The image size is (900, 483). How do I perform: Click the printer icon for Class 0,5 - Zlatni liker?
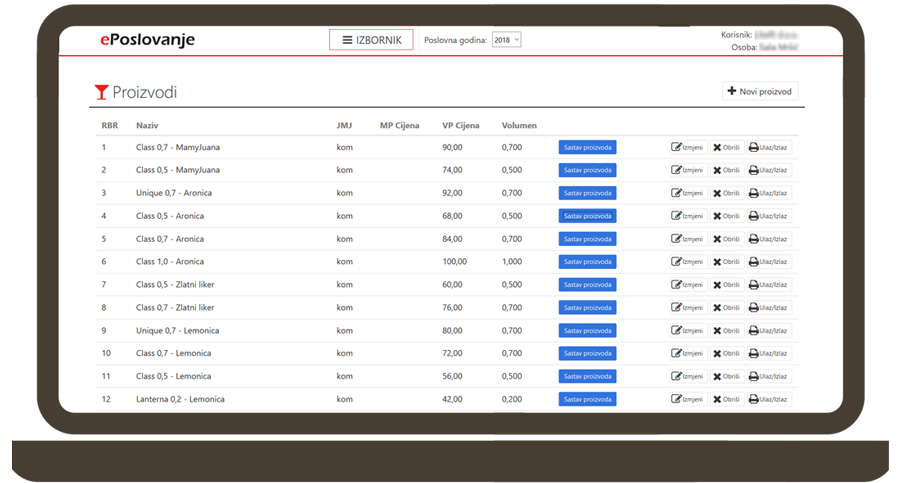(754, 285)
